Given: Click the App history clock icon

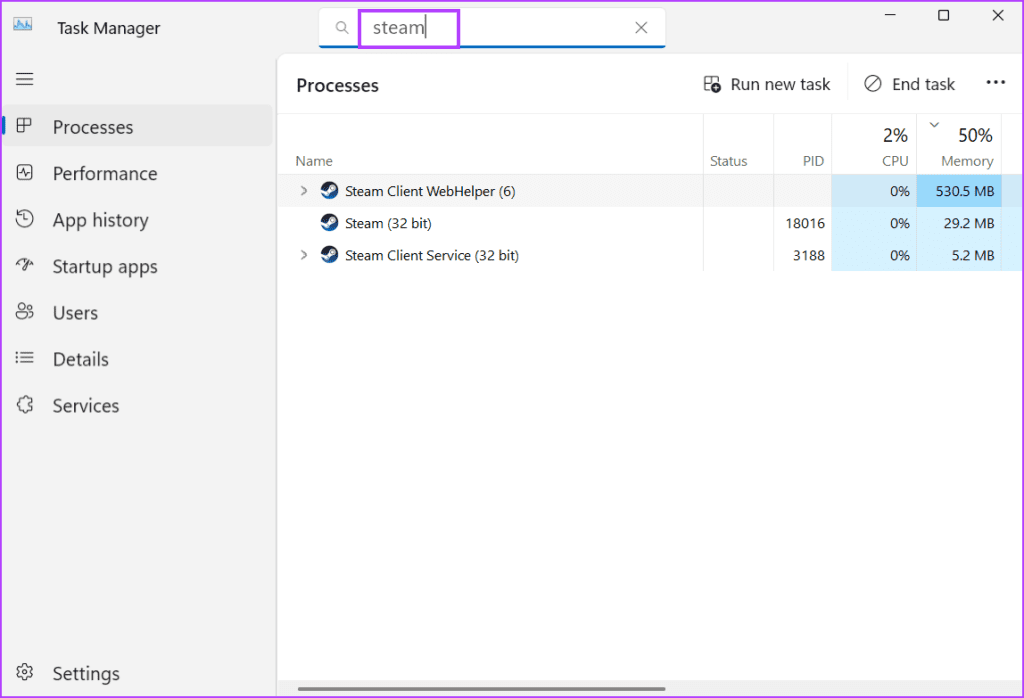Looking at the screenshot, I should [x=24, y=218].
